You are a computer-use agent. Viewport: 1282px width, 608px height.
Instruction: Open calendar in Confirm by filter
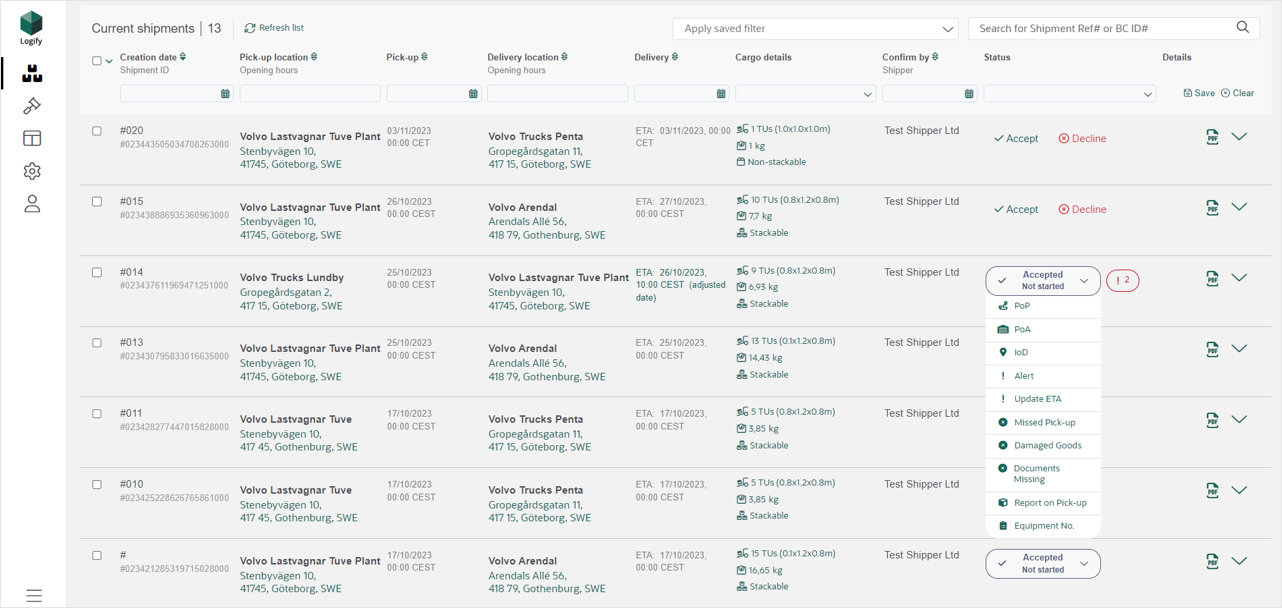969,94
